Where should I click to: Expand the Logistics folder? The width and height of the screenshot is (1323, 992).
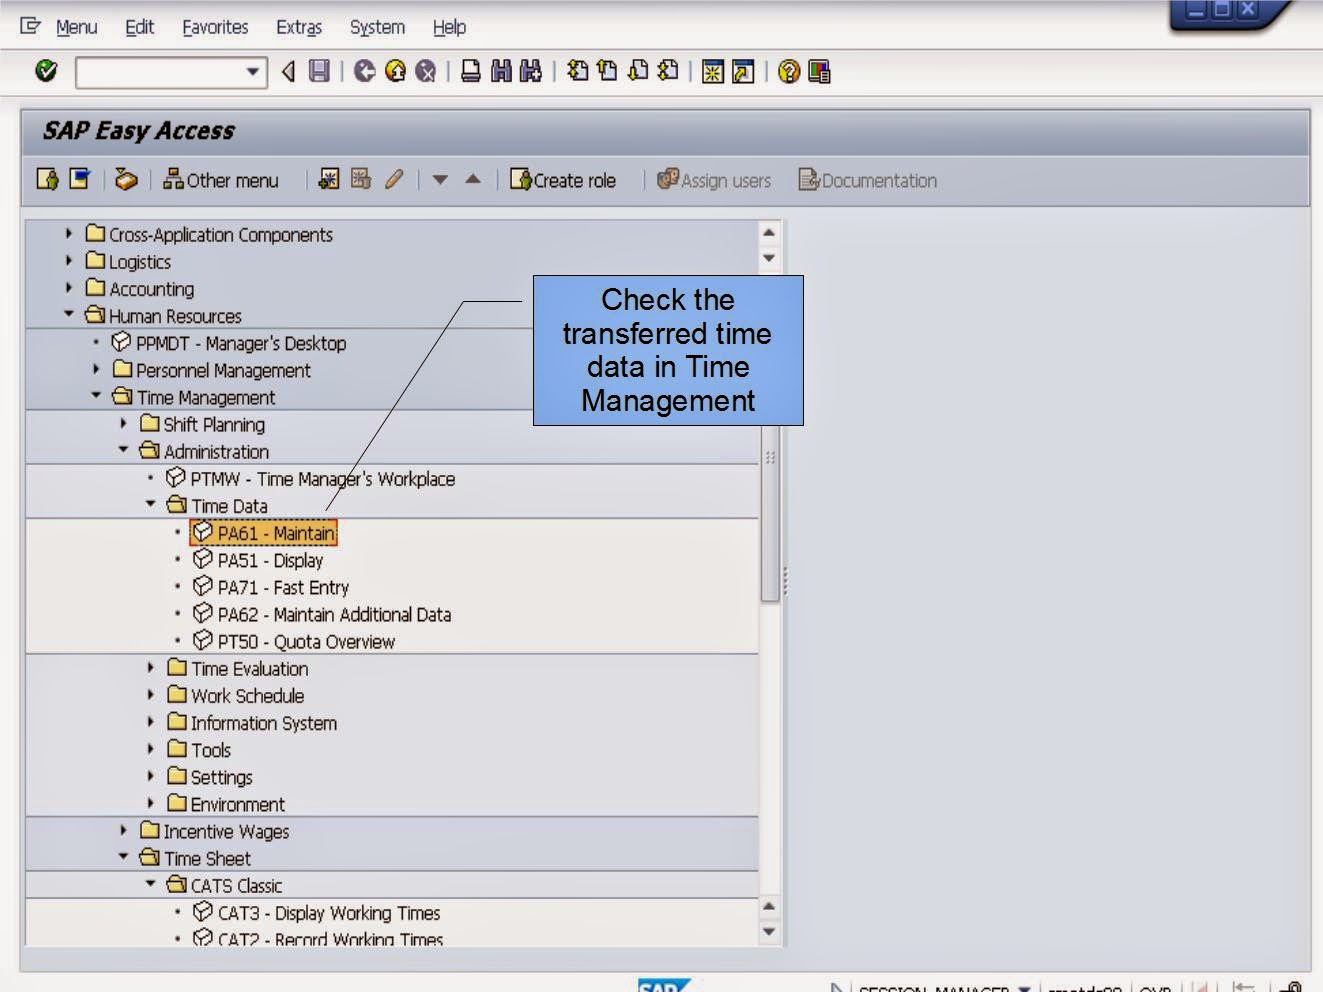(67, 262)
